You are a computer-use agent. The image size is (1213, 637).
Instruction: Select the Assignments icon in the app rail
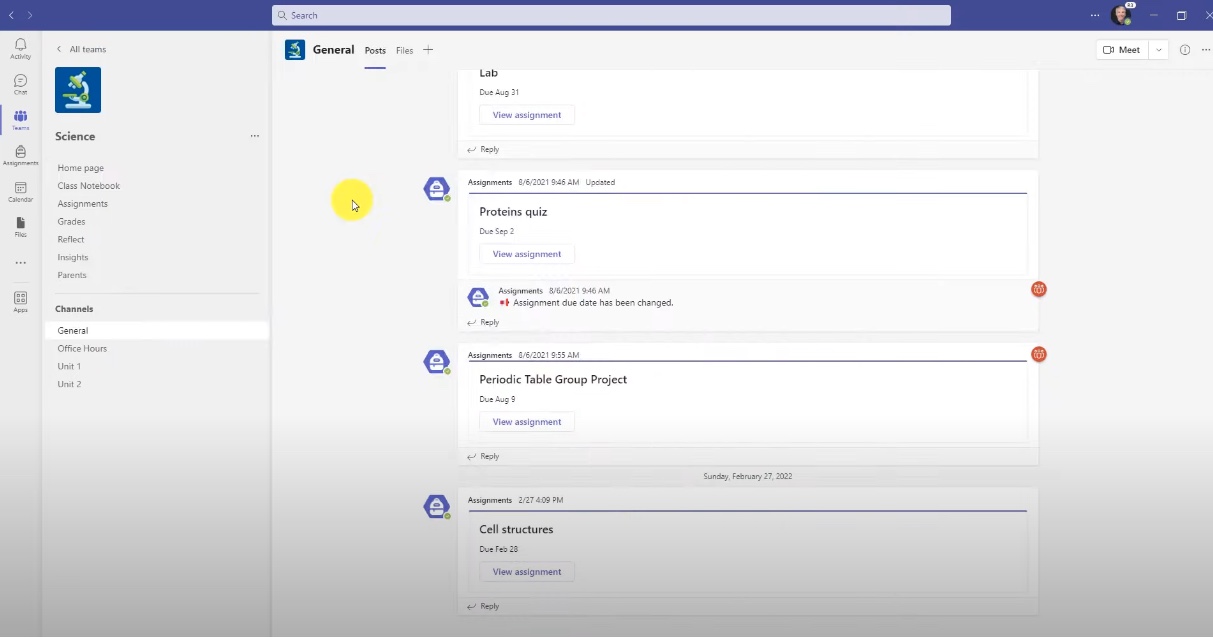pyautogui.click(x=20, y=155)
